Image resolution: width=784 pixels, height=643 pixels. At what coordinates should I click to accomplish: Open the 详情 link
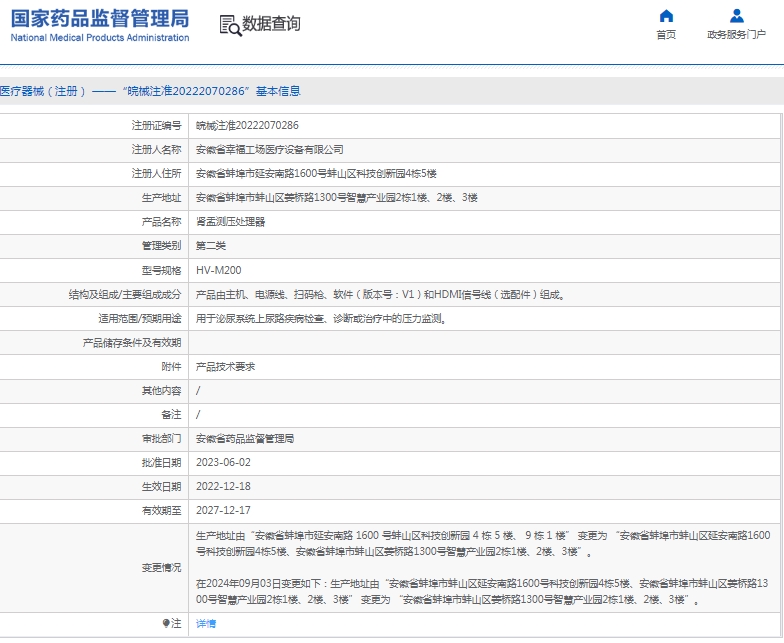point(206,624)
